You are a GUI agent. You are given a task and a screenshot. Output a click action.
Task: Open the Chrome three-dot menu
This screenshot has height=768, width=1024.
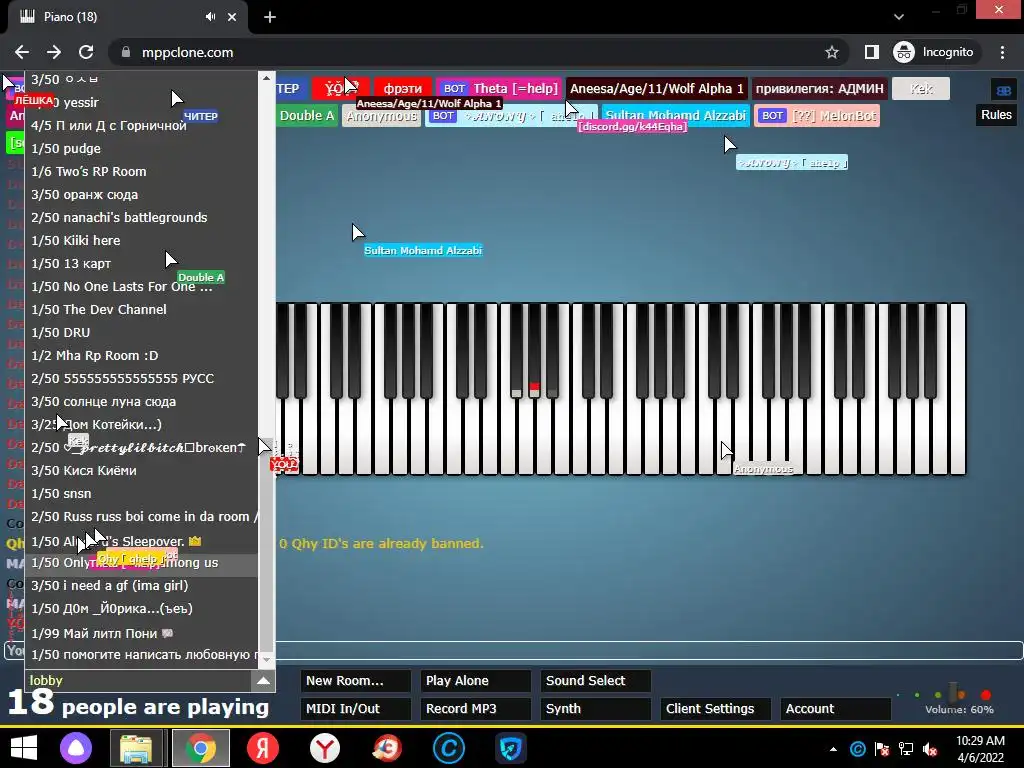[x=1002, y=52]
